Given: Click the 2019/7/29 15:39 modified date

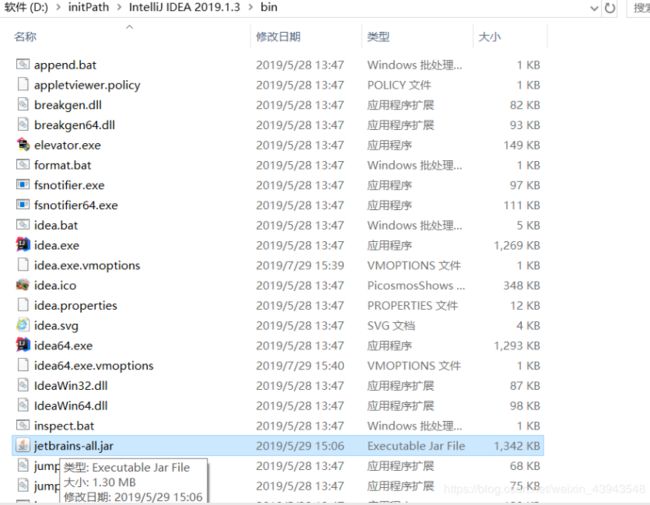Looking at the screenshot, I should (x=300, y=265).
